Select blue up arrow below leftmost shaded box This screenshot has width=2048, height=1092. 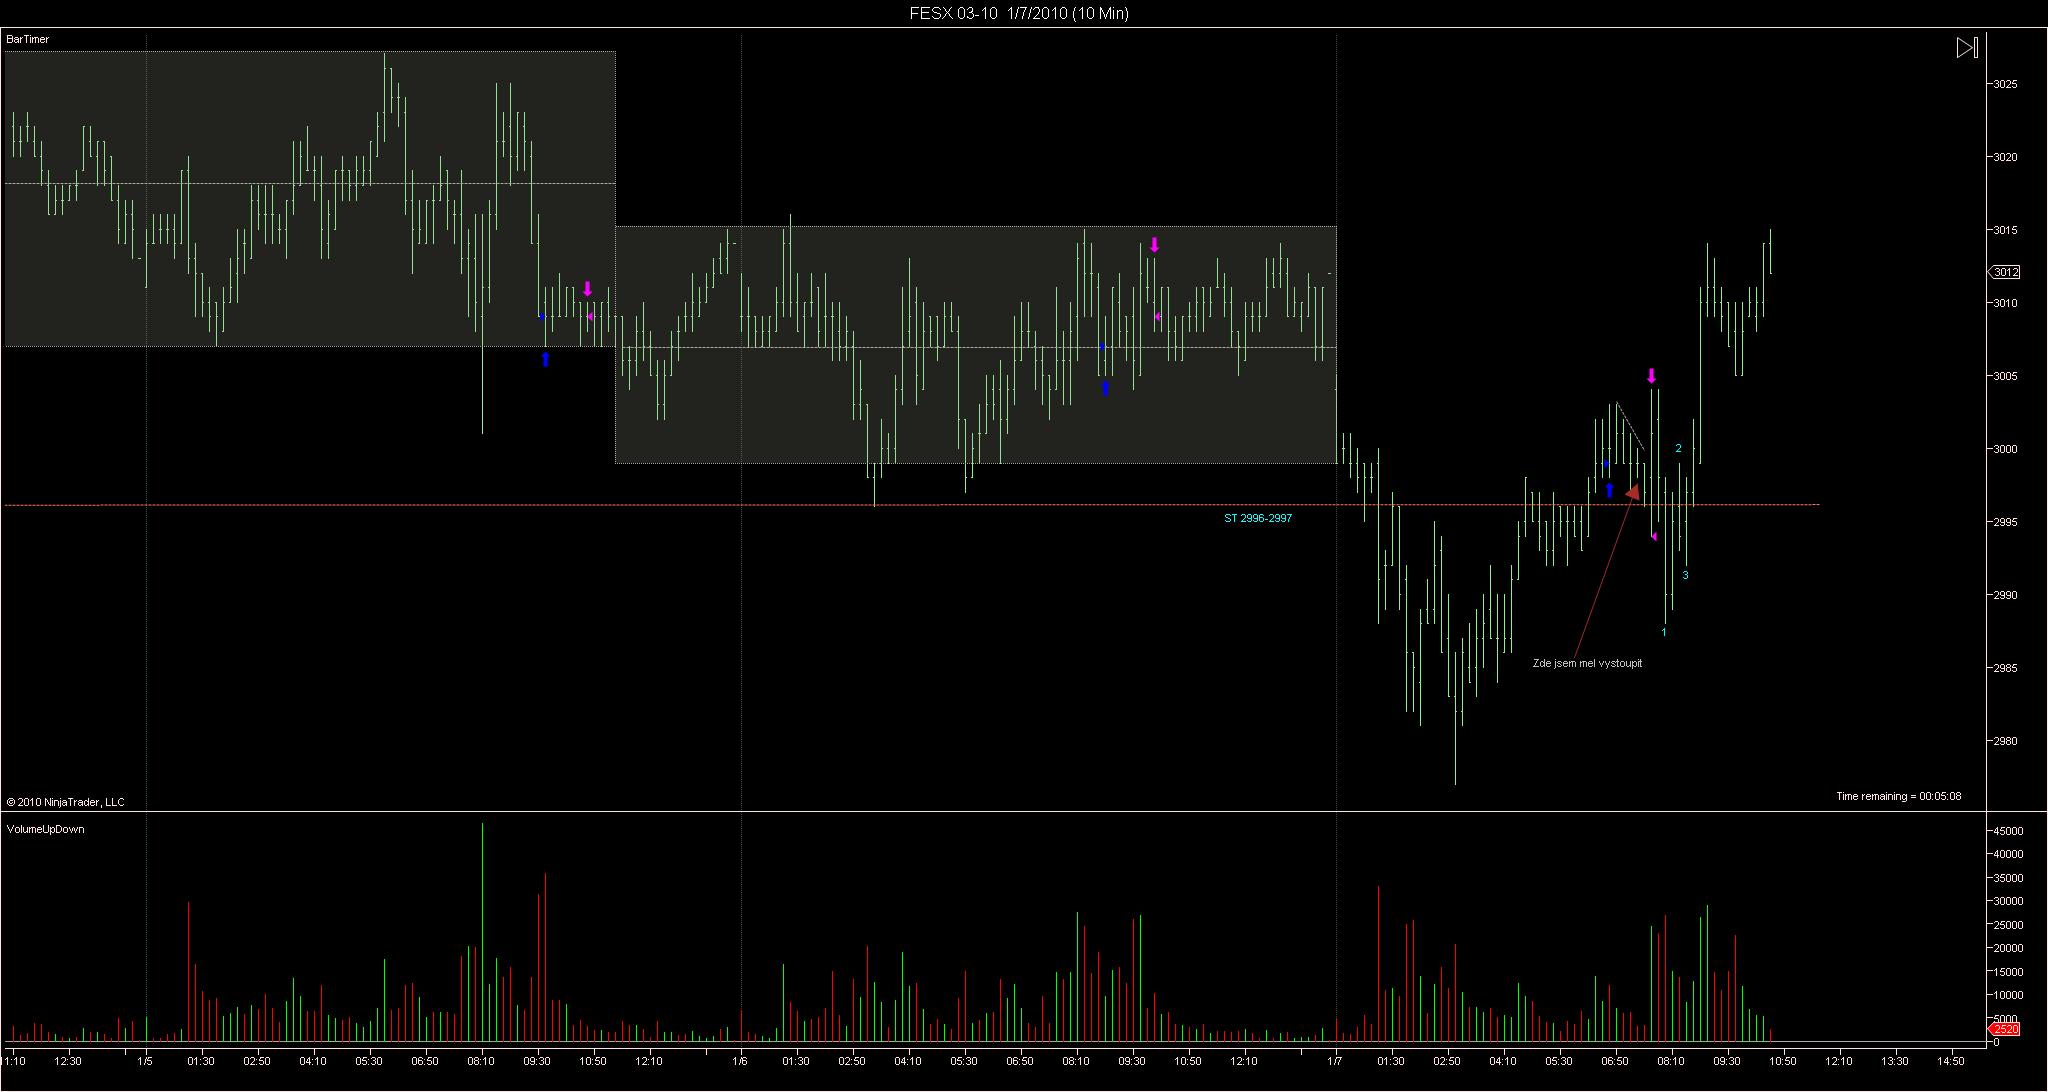pyautogui.click(x=545, y=359)
